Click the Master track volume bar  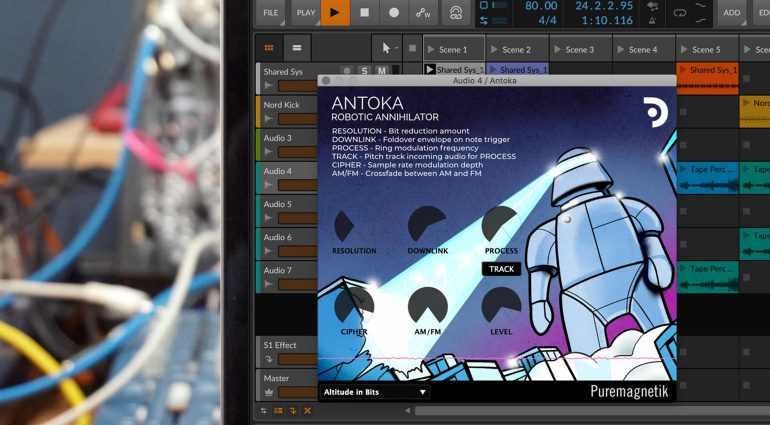coord(298,392)
